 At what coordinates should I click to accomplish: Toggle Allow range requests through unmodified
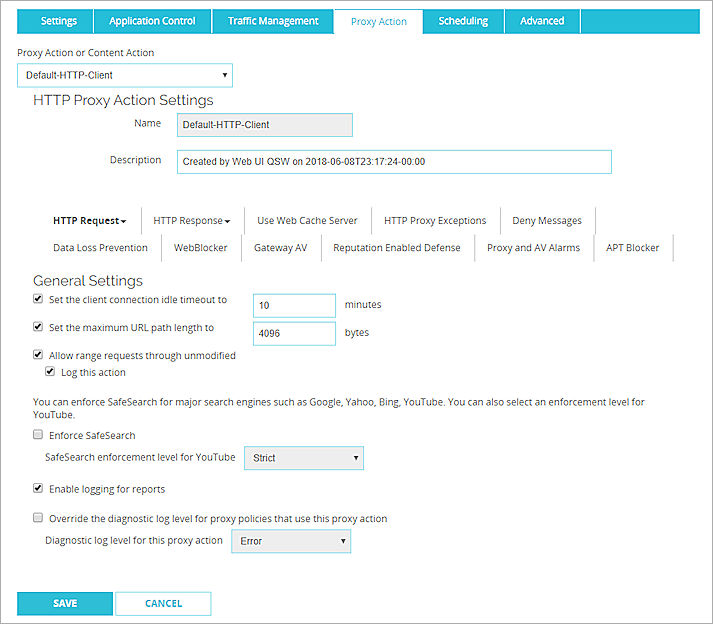pos(38,354)
